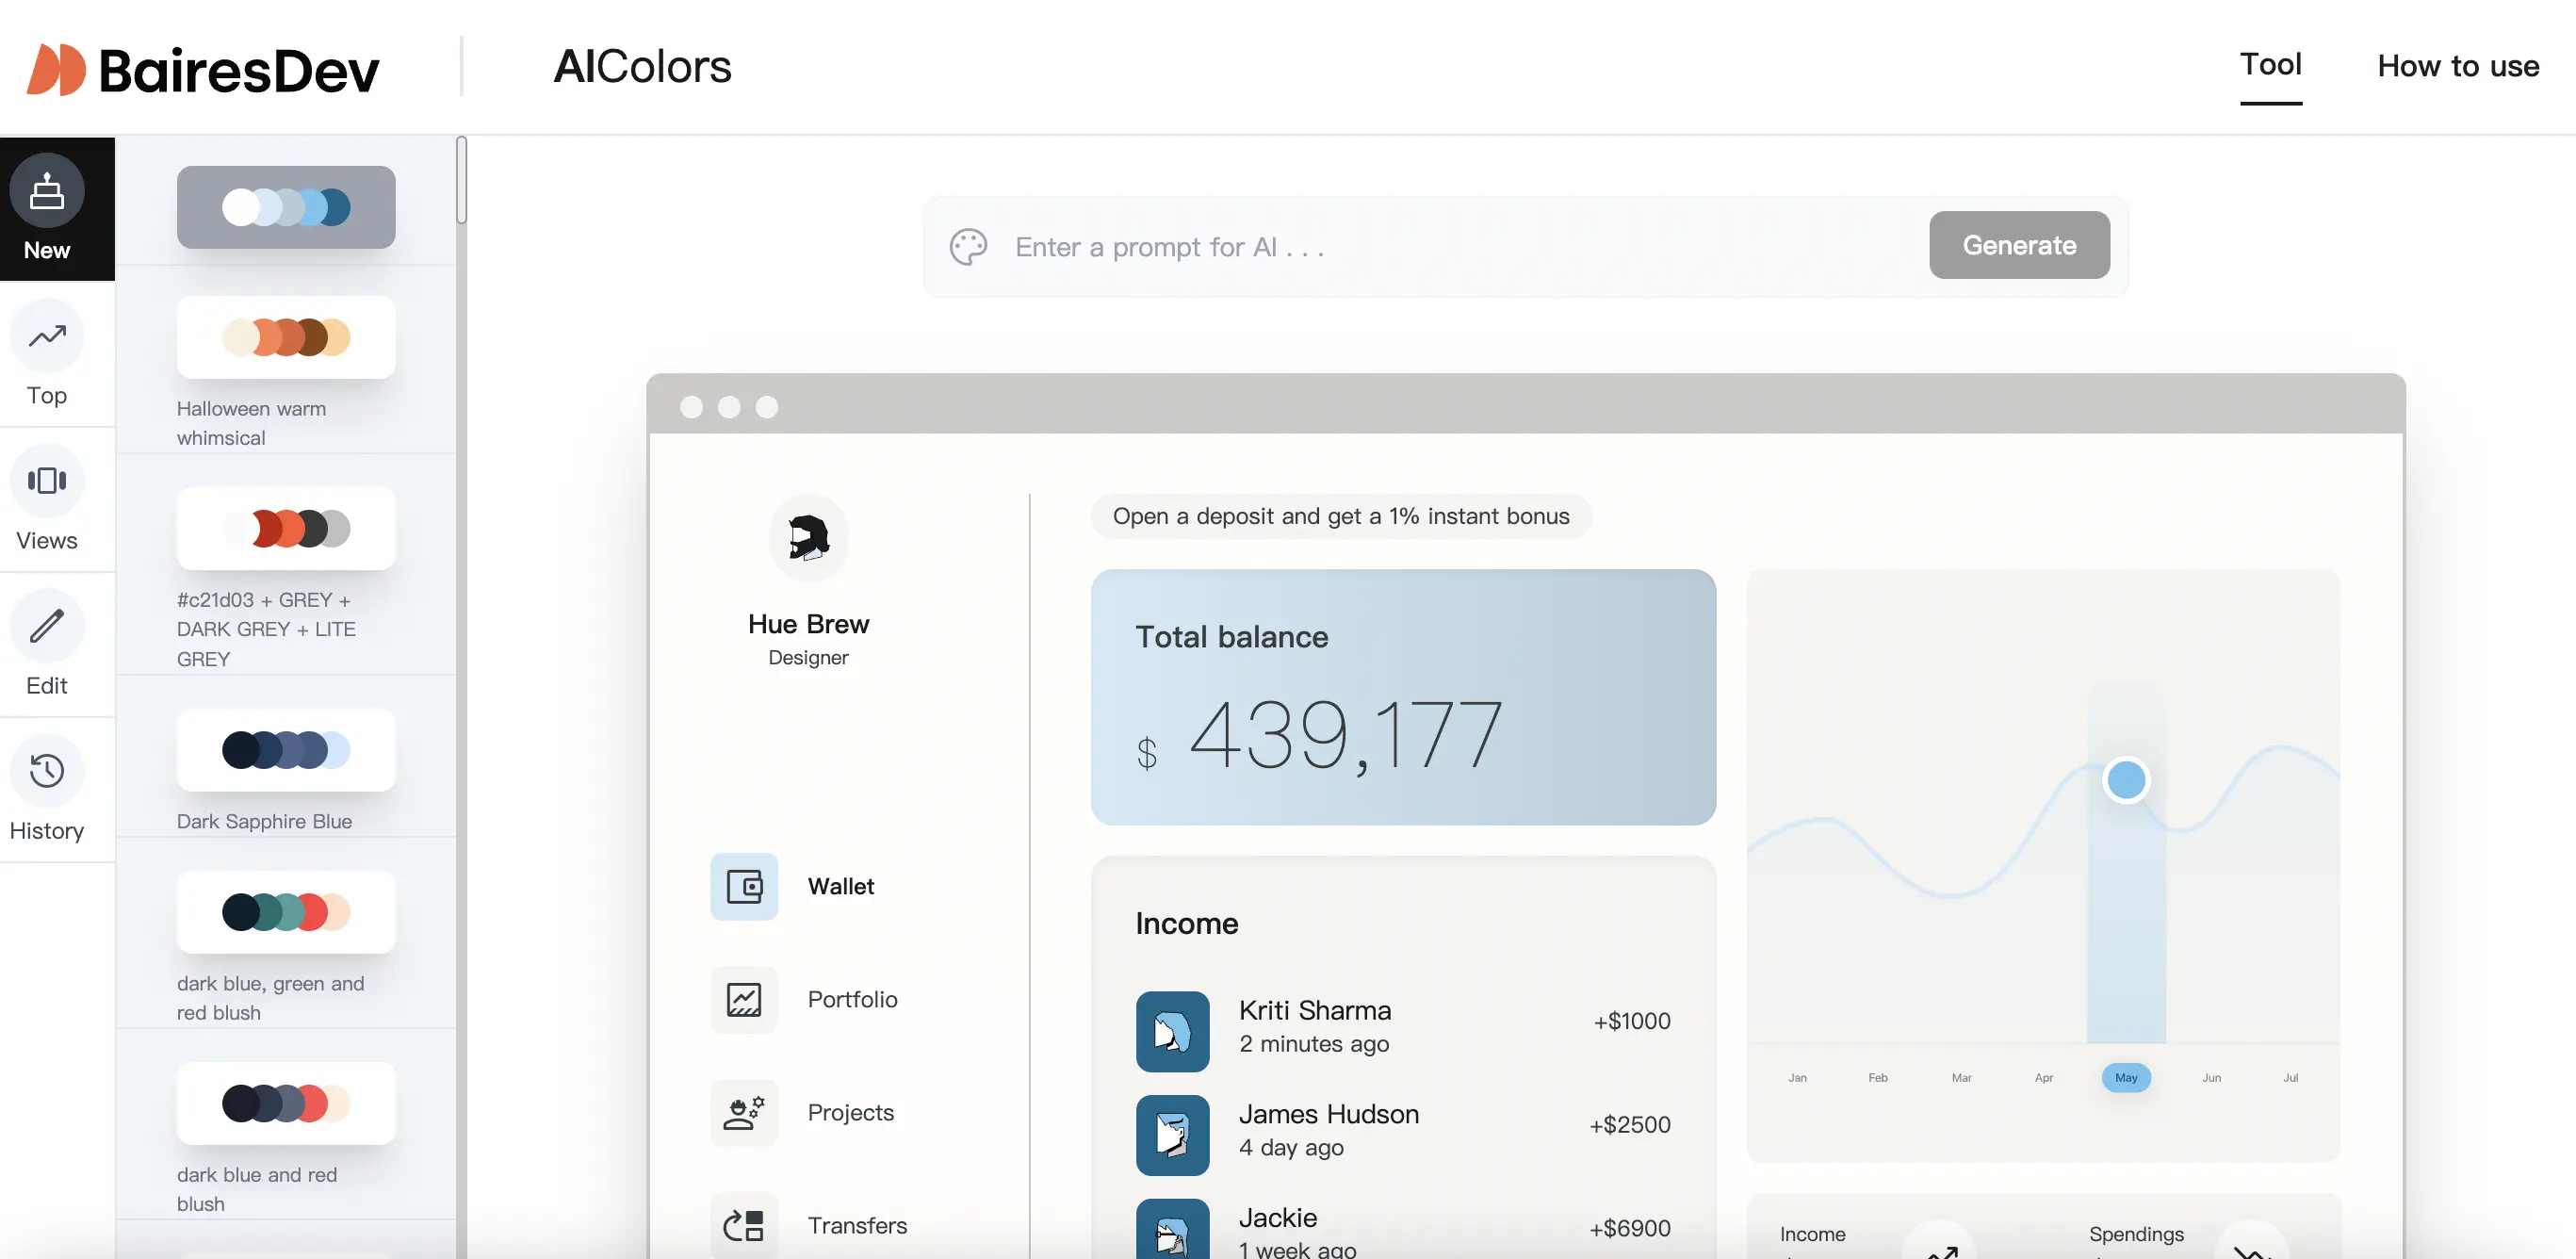
Task: Choose the dark blue and red blush palette
Action: [286, 1103]
